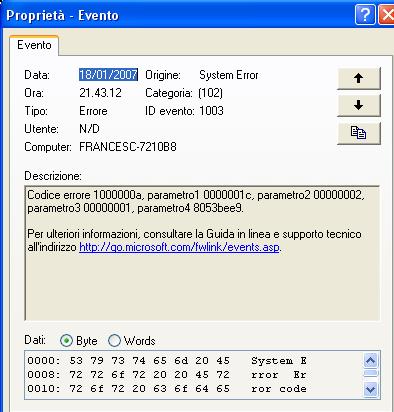Click the Origine value System Error
The image size is (394, 412).
point(229,75)
